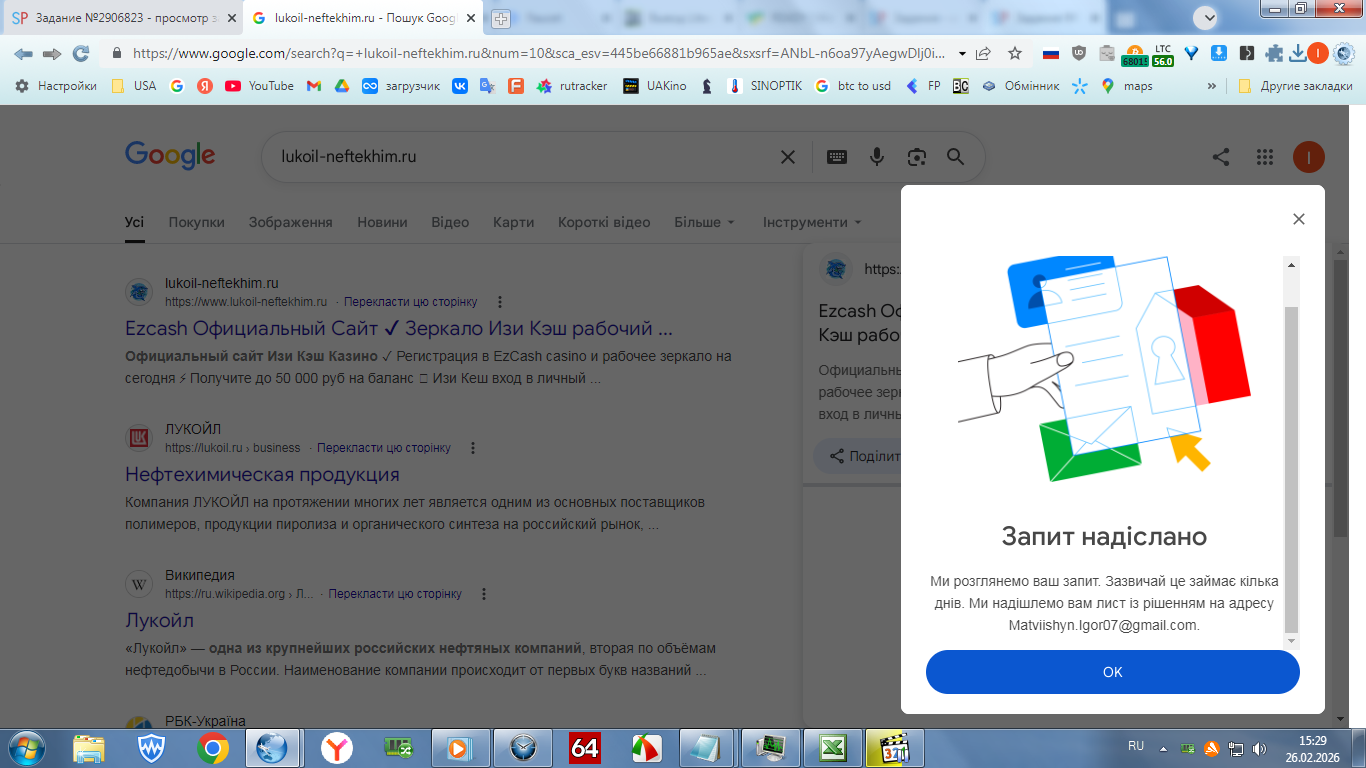Open a new tab with the plus button

click(x=501, y=19)
